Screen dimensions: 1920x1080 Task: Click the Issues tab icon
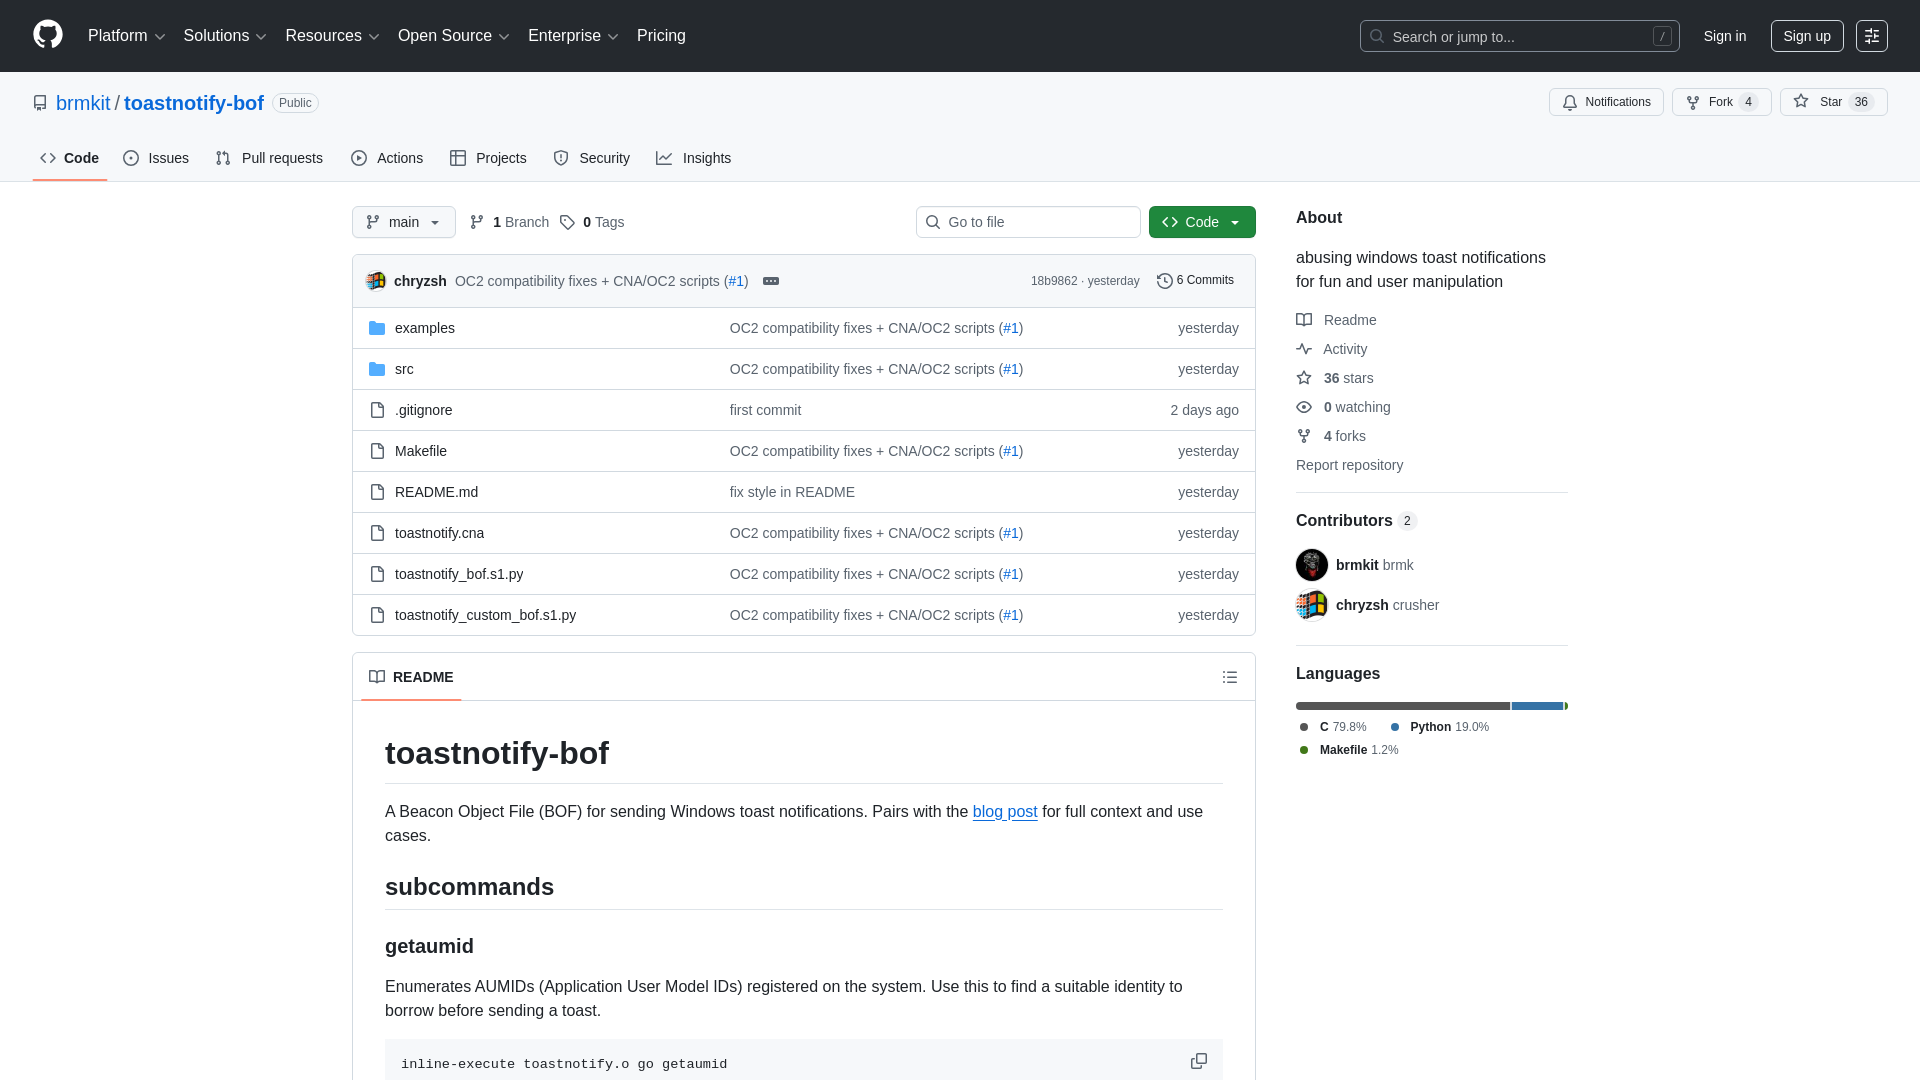[131, 158]
